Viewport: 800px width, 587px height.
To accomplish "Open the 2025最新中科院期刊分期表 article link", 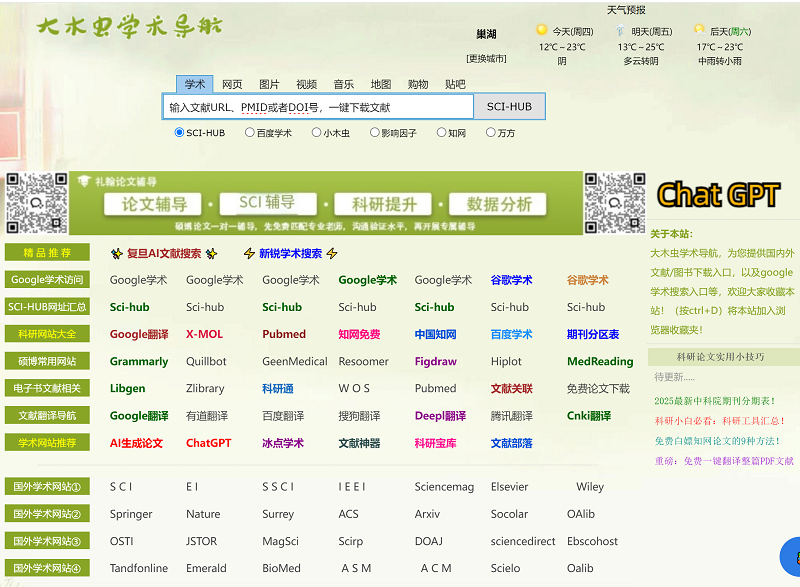I will pos(714,401).
